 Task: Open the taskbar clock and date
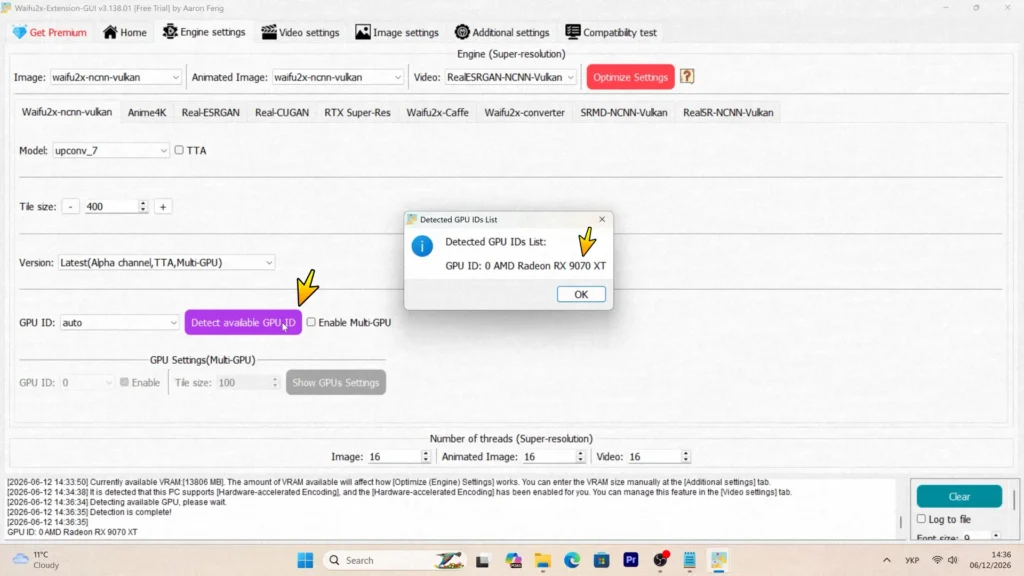coord(990,560)
